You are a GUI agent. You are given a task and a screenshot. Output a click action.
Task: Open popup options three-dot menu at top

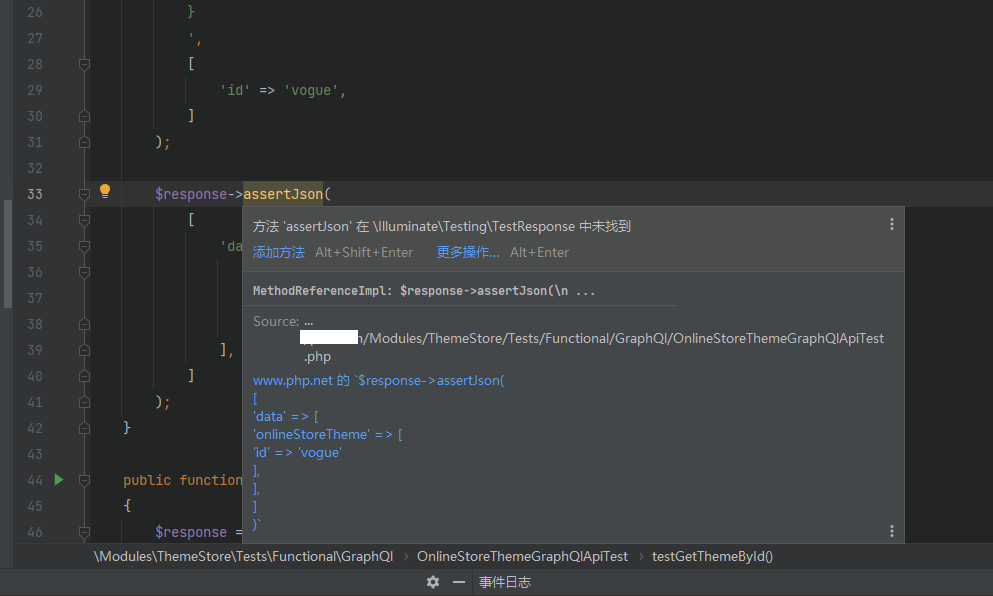[x=891, y=225]
